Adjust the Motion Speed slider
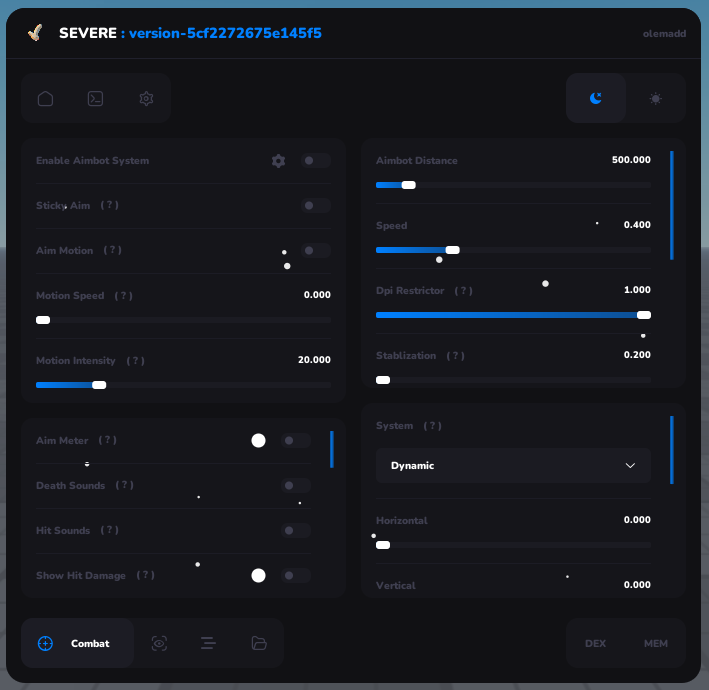The width and height of the screenshot is (709, 690). (184, 320)
